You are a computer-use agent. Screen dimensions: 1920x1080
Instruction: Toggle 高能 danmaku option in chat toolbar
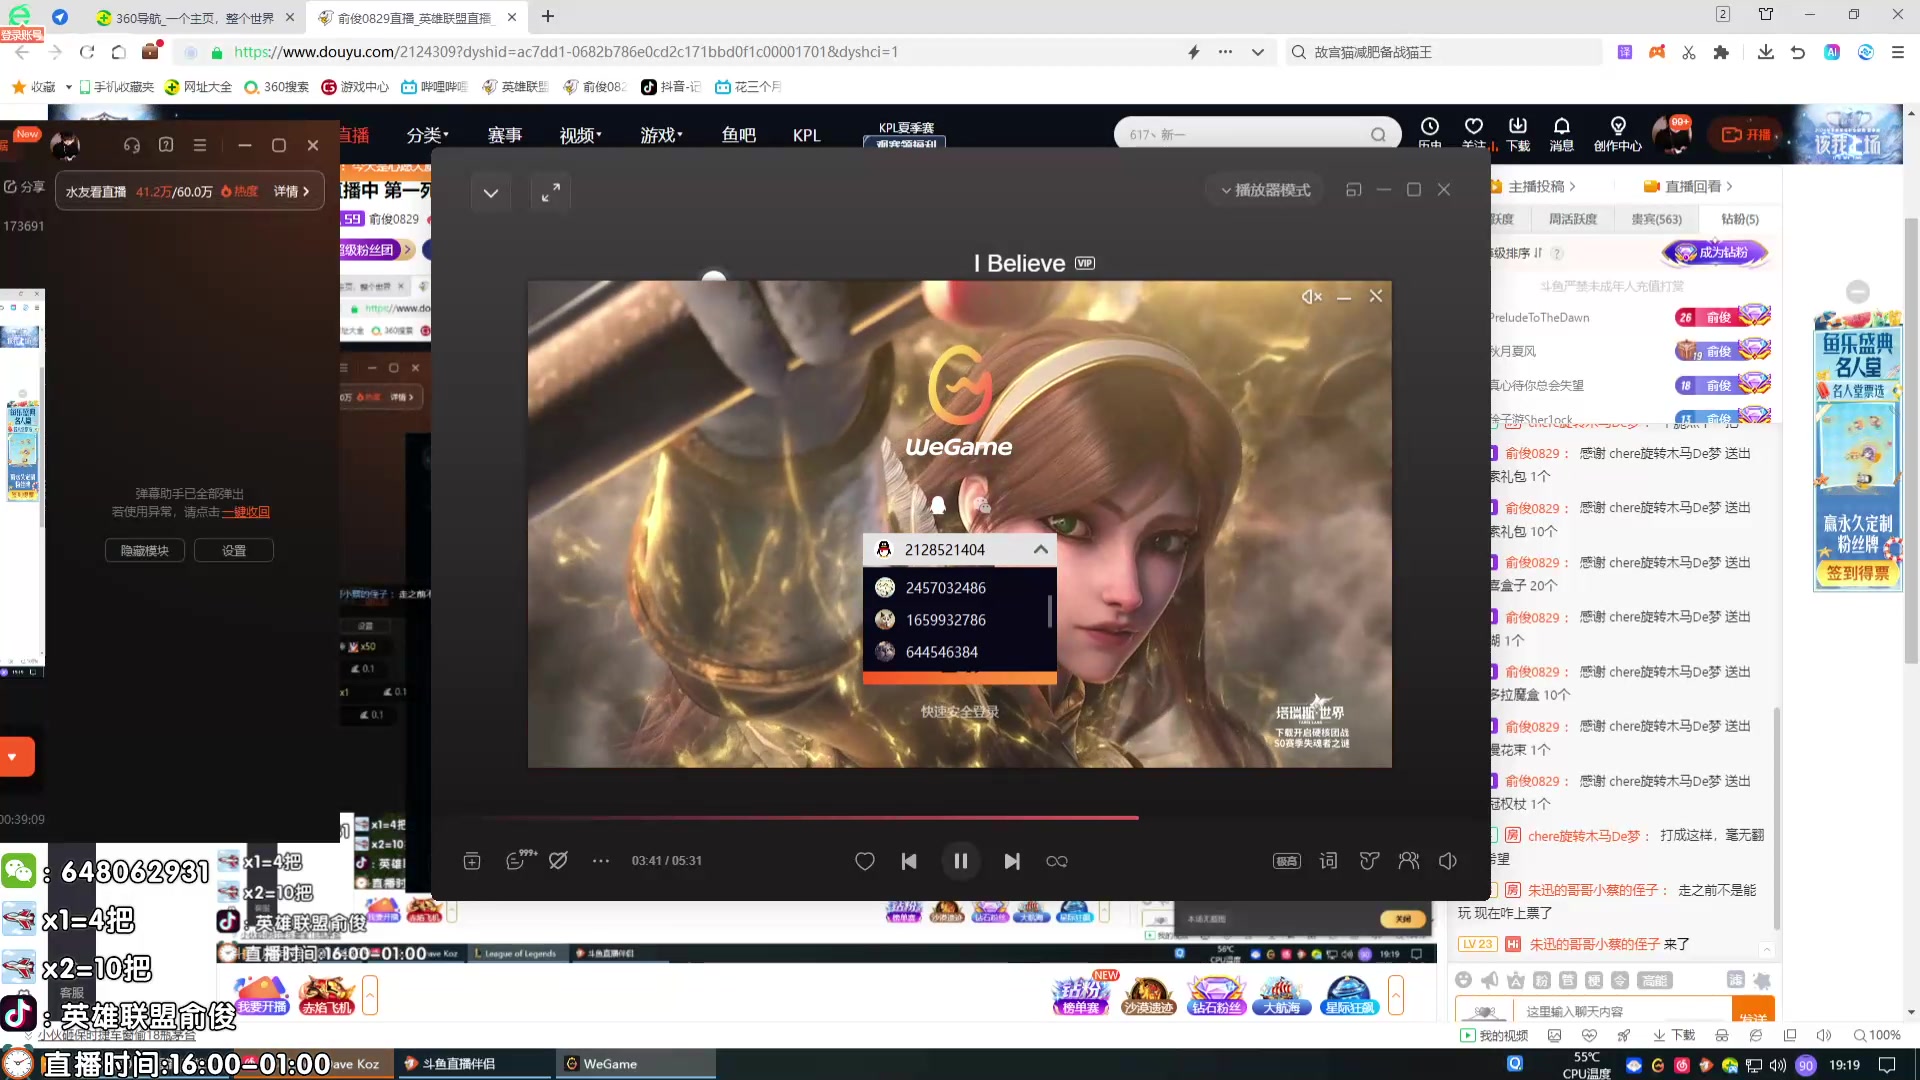pyautogui.click(x=1654, y=981)
